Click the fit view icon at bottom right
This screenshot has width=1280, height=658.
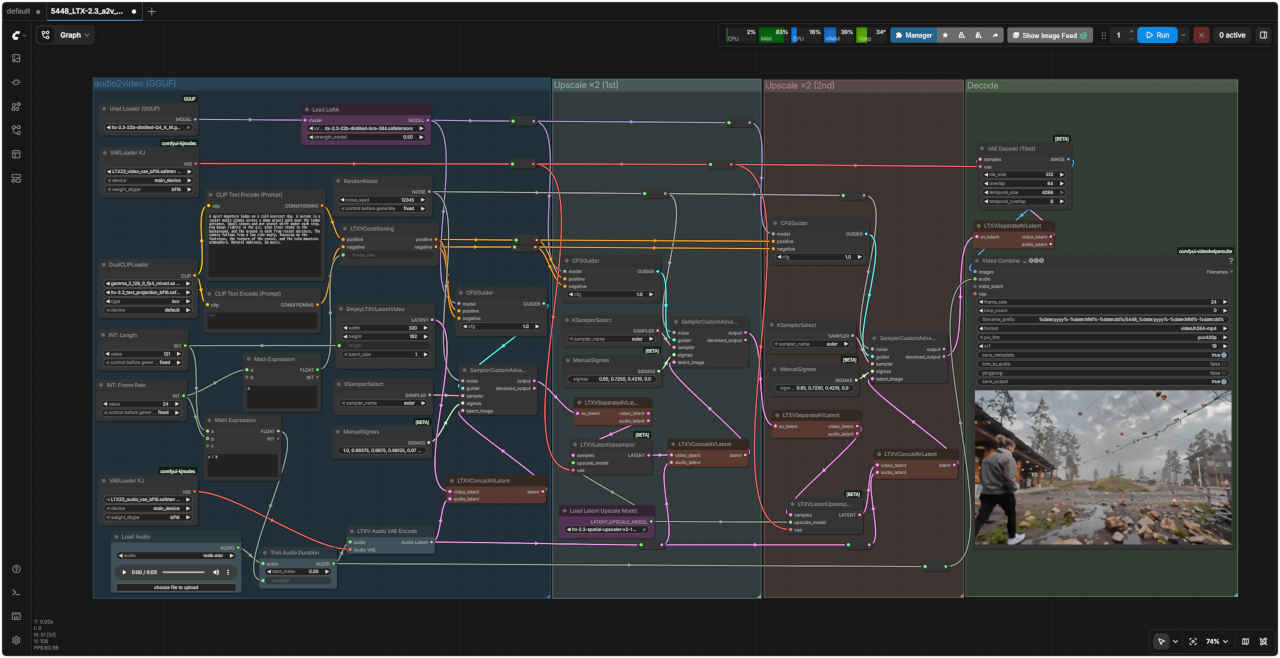coord(1193,641)
